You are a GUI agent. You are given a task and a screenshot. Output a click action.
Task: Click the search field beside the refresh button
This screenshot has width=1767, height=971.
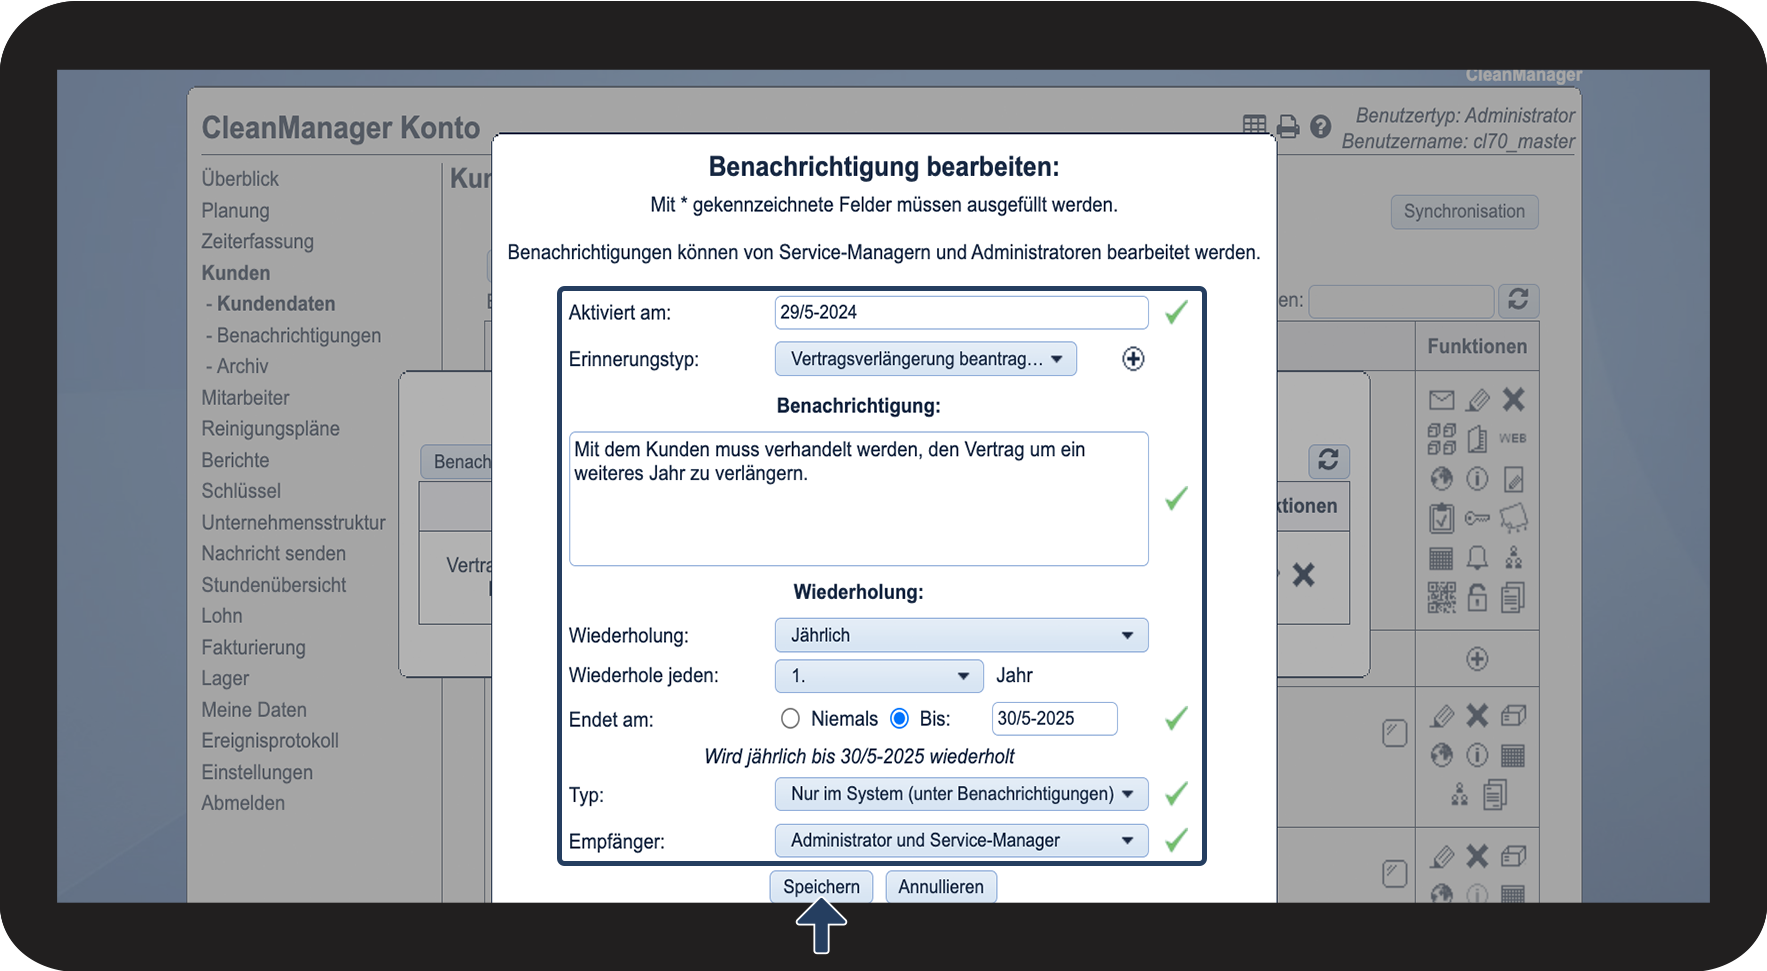click(x=1401, y=301)
